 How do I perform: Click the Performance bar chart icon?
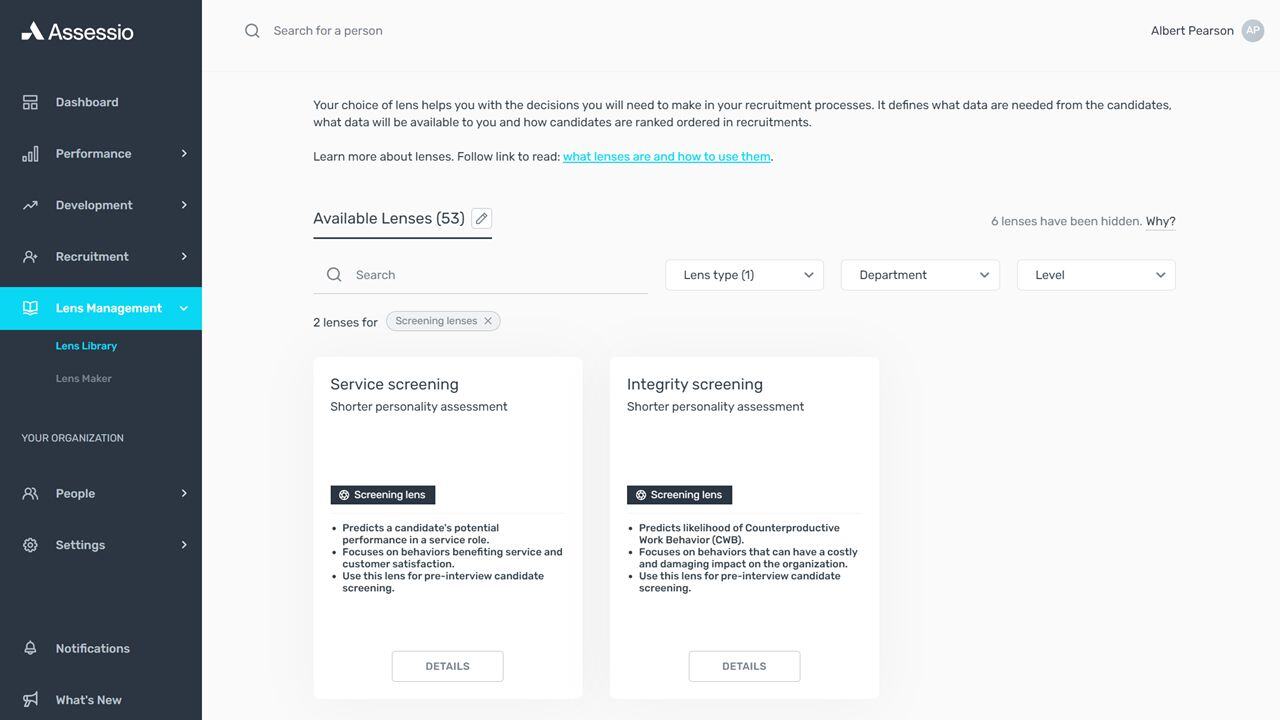pos(30,153)
